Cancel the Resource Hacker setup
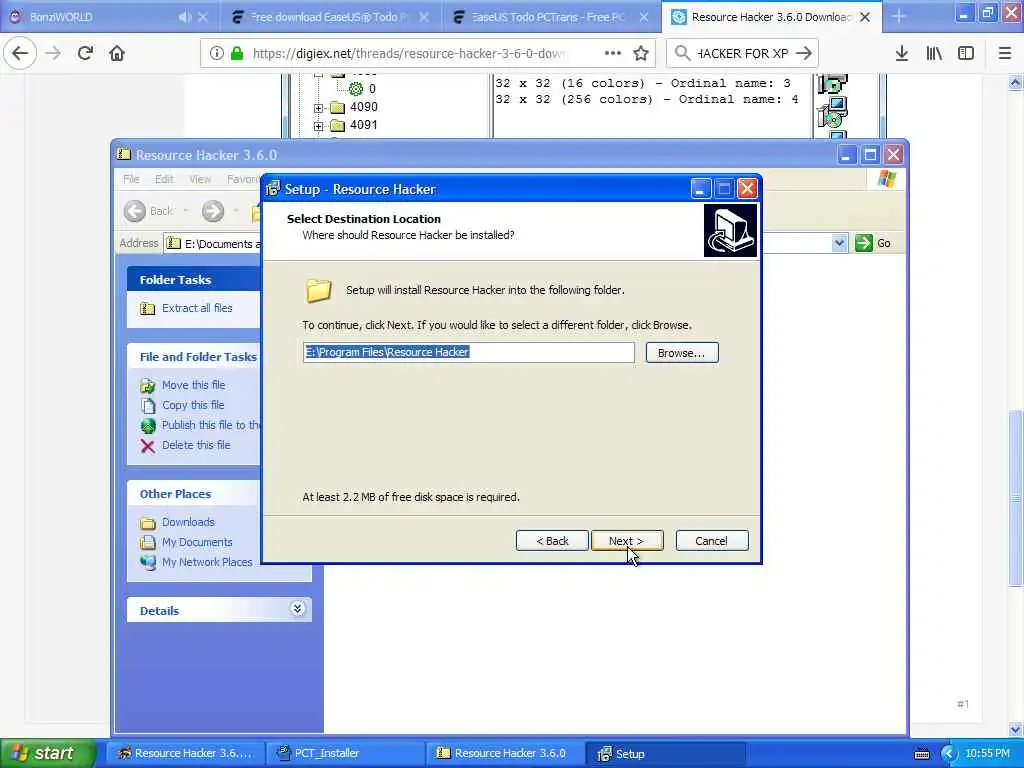Image resolution: width=1024 pixels, height=768 pixels. [712, 541]
